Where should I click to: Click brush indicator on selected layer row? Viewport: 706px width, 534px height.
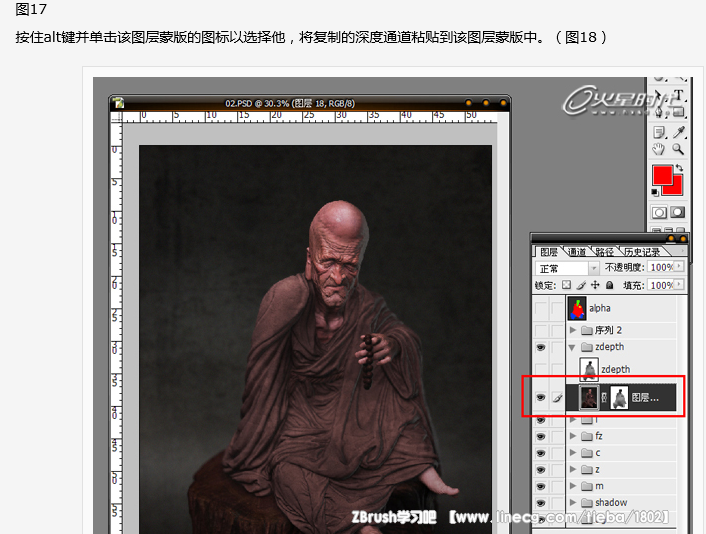point(557,398)
